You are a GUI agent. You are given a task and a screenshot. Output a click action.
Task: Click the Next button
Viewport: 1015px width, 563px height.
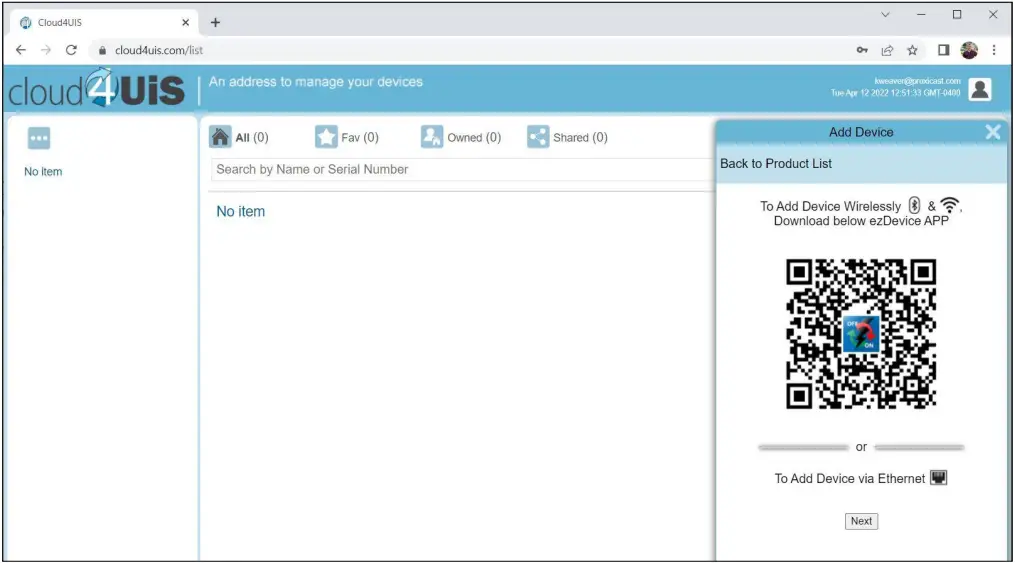(x=861, y=521)
